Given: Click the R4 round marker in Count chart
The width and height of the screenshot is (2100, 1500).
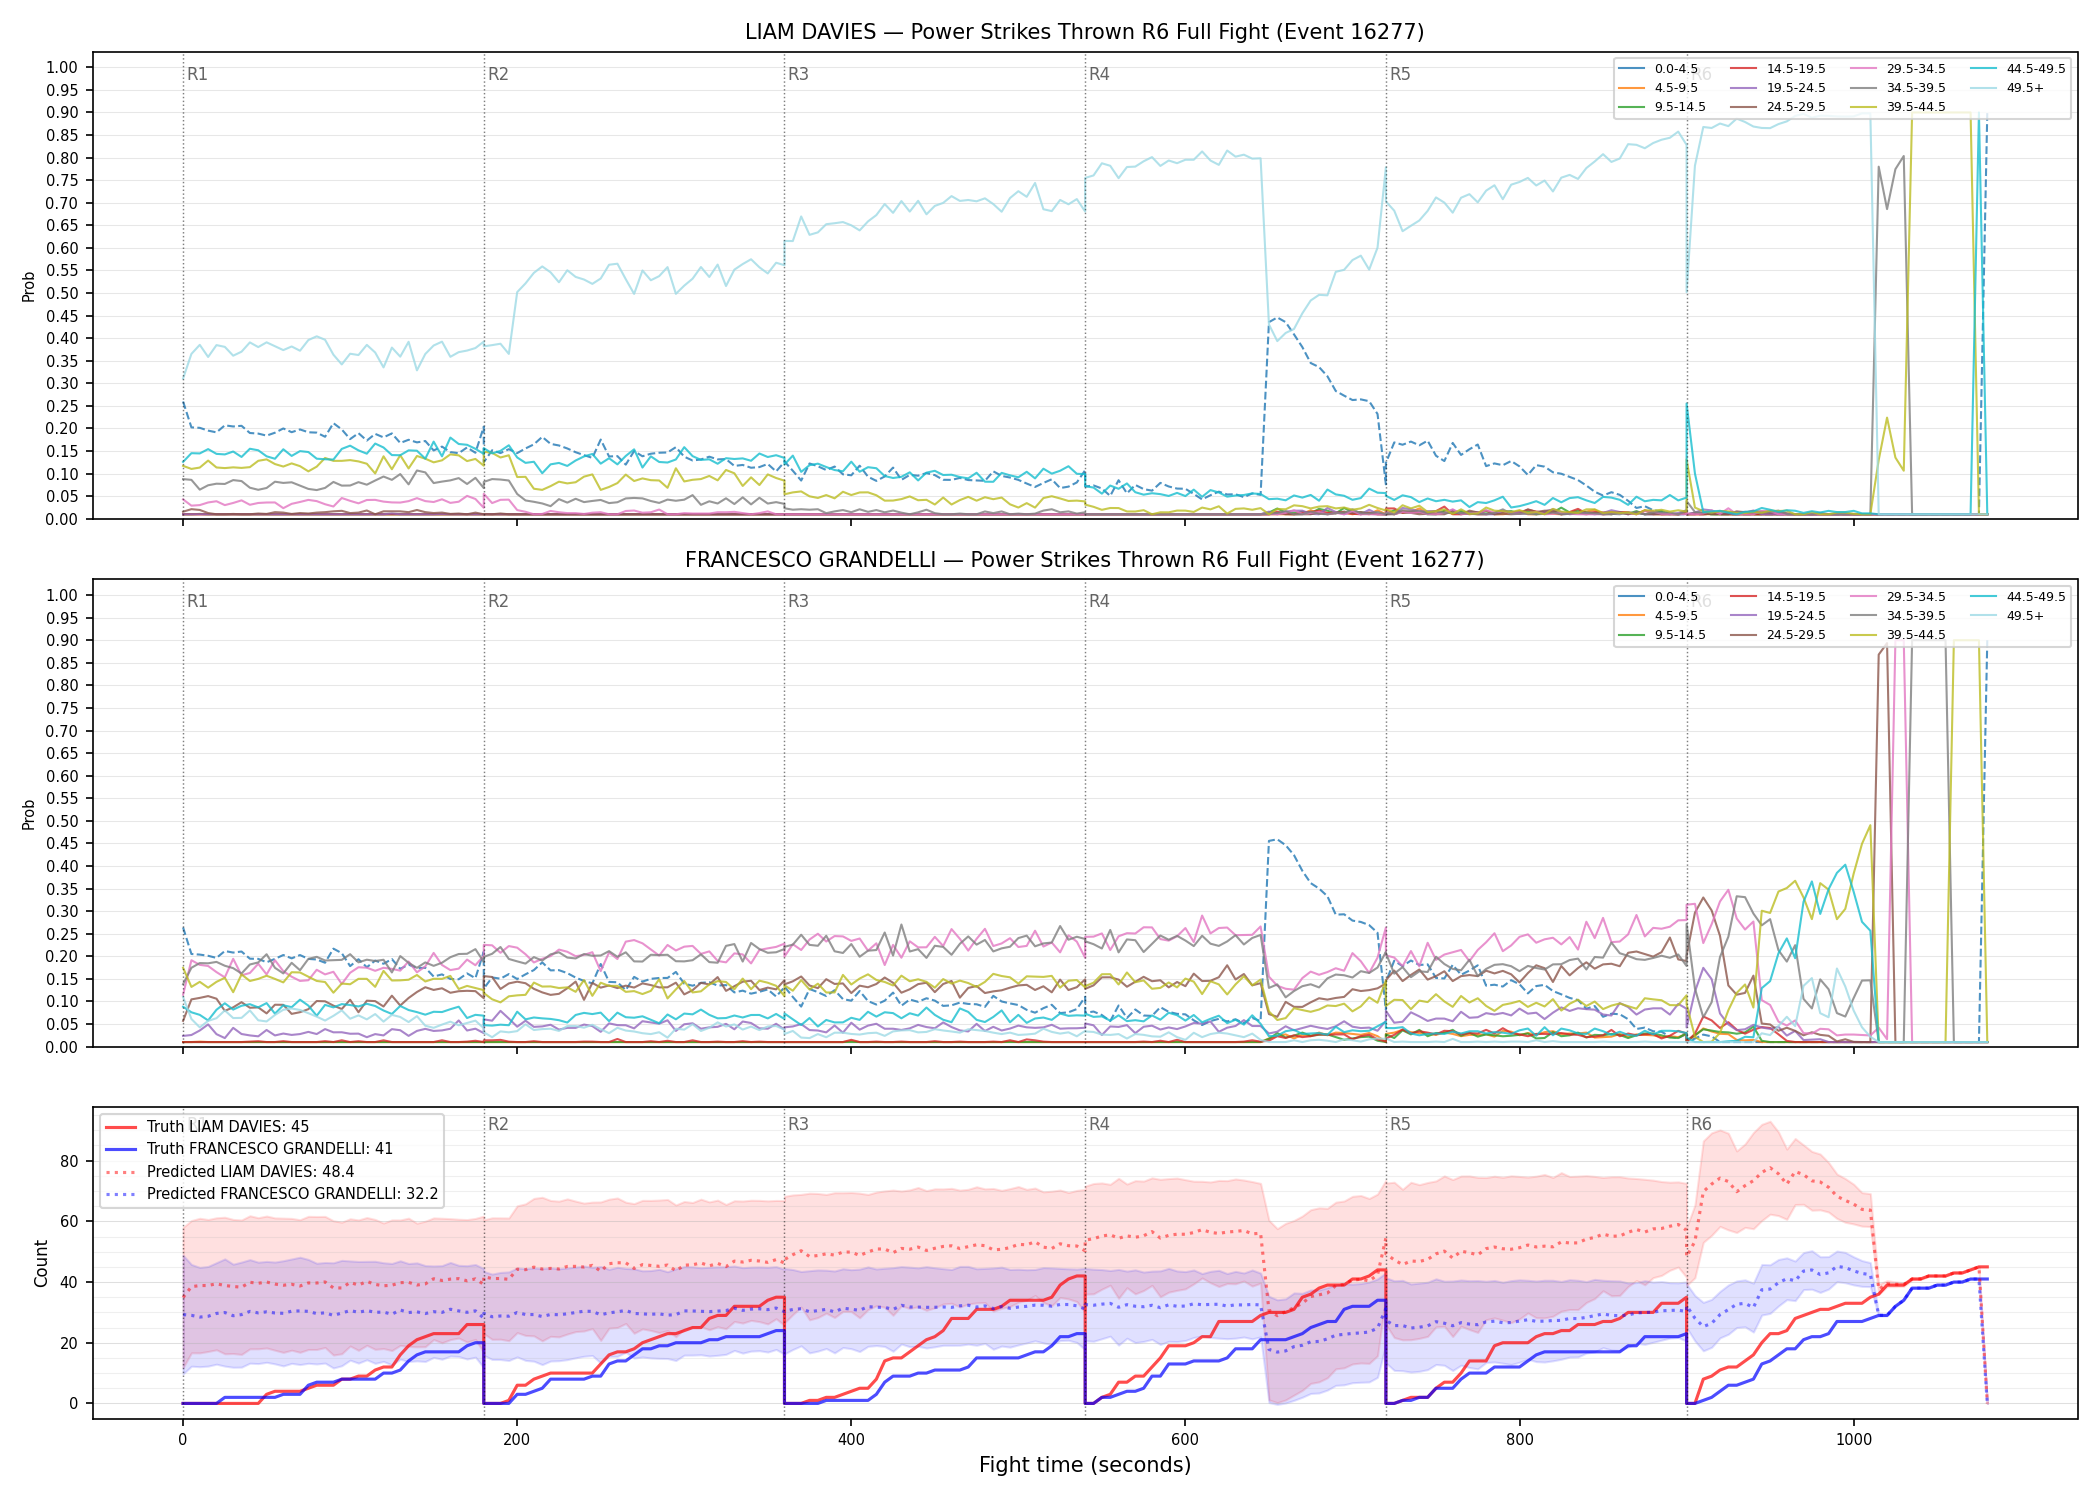Looking at the screenshot, I should (1099, 1124).
